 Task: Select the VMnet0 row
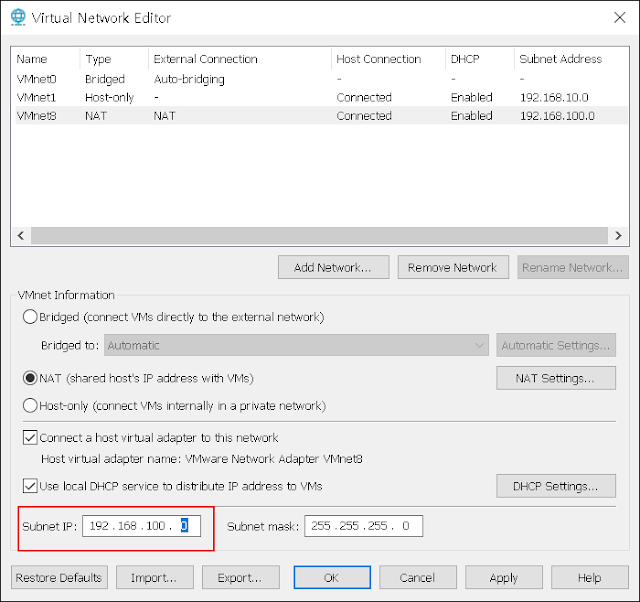click(x=321, y=79)
